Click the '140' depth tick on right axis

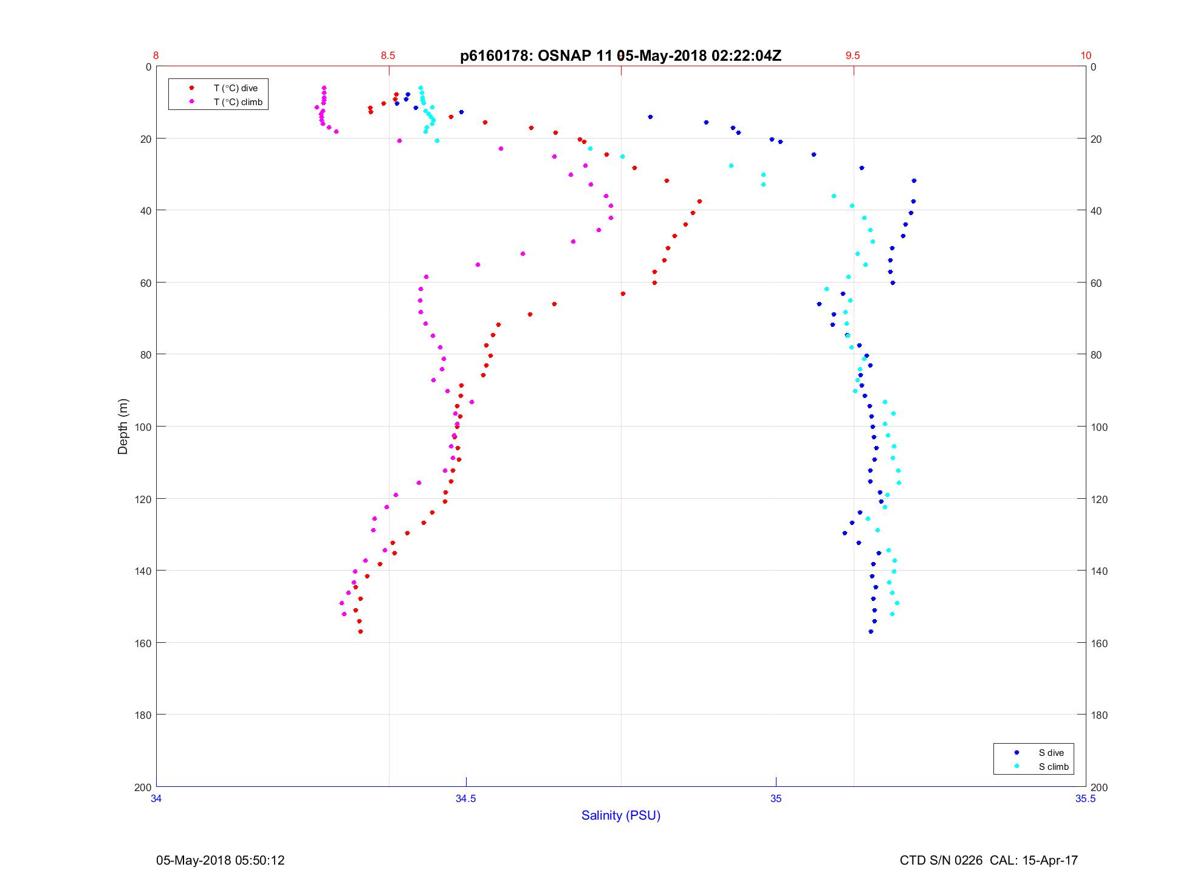[1099, 571]
